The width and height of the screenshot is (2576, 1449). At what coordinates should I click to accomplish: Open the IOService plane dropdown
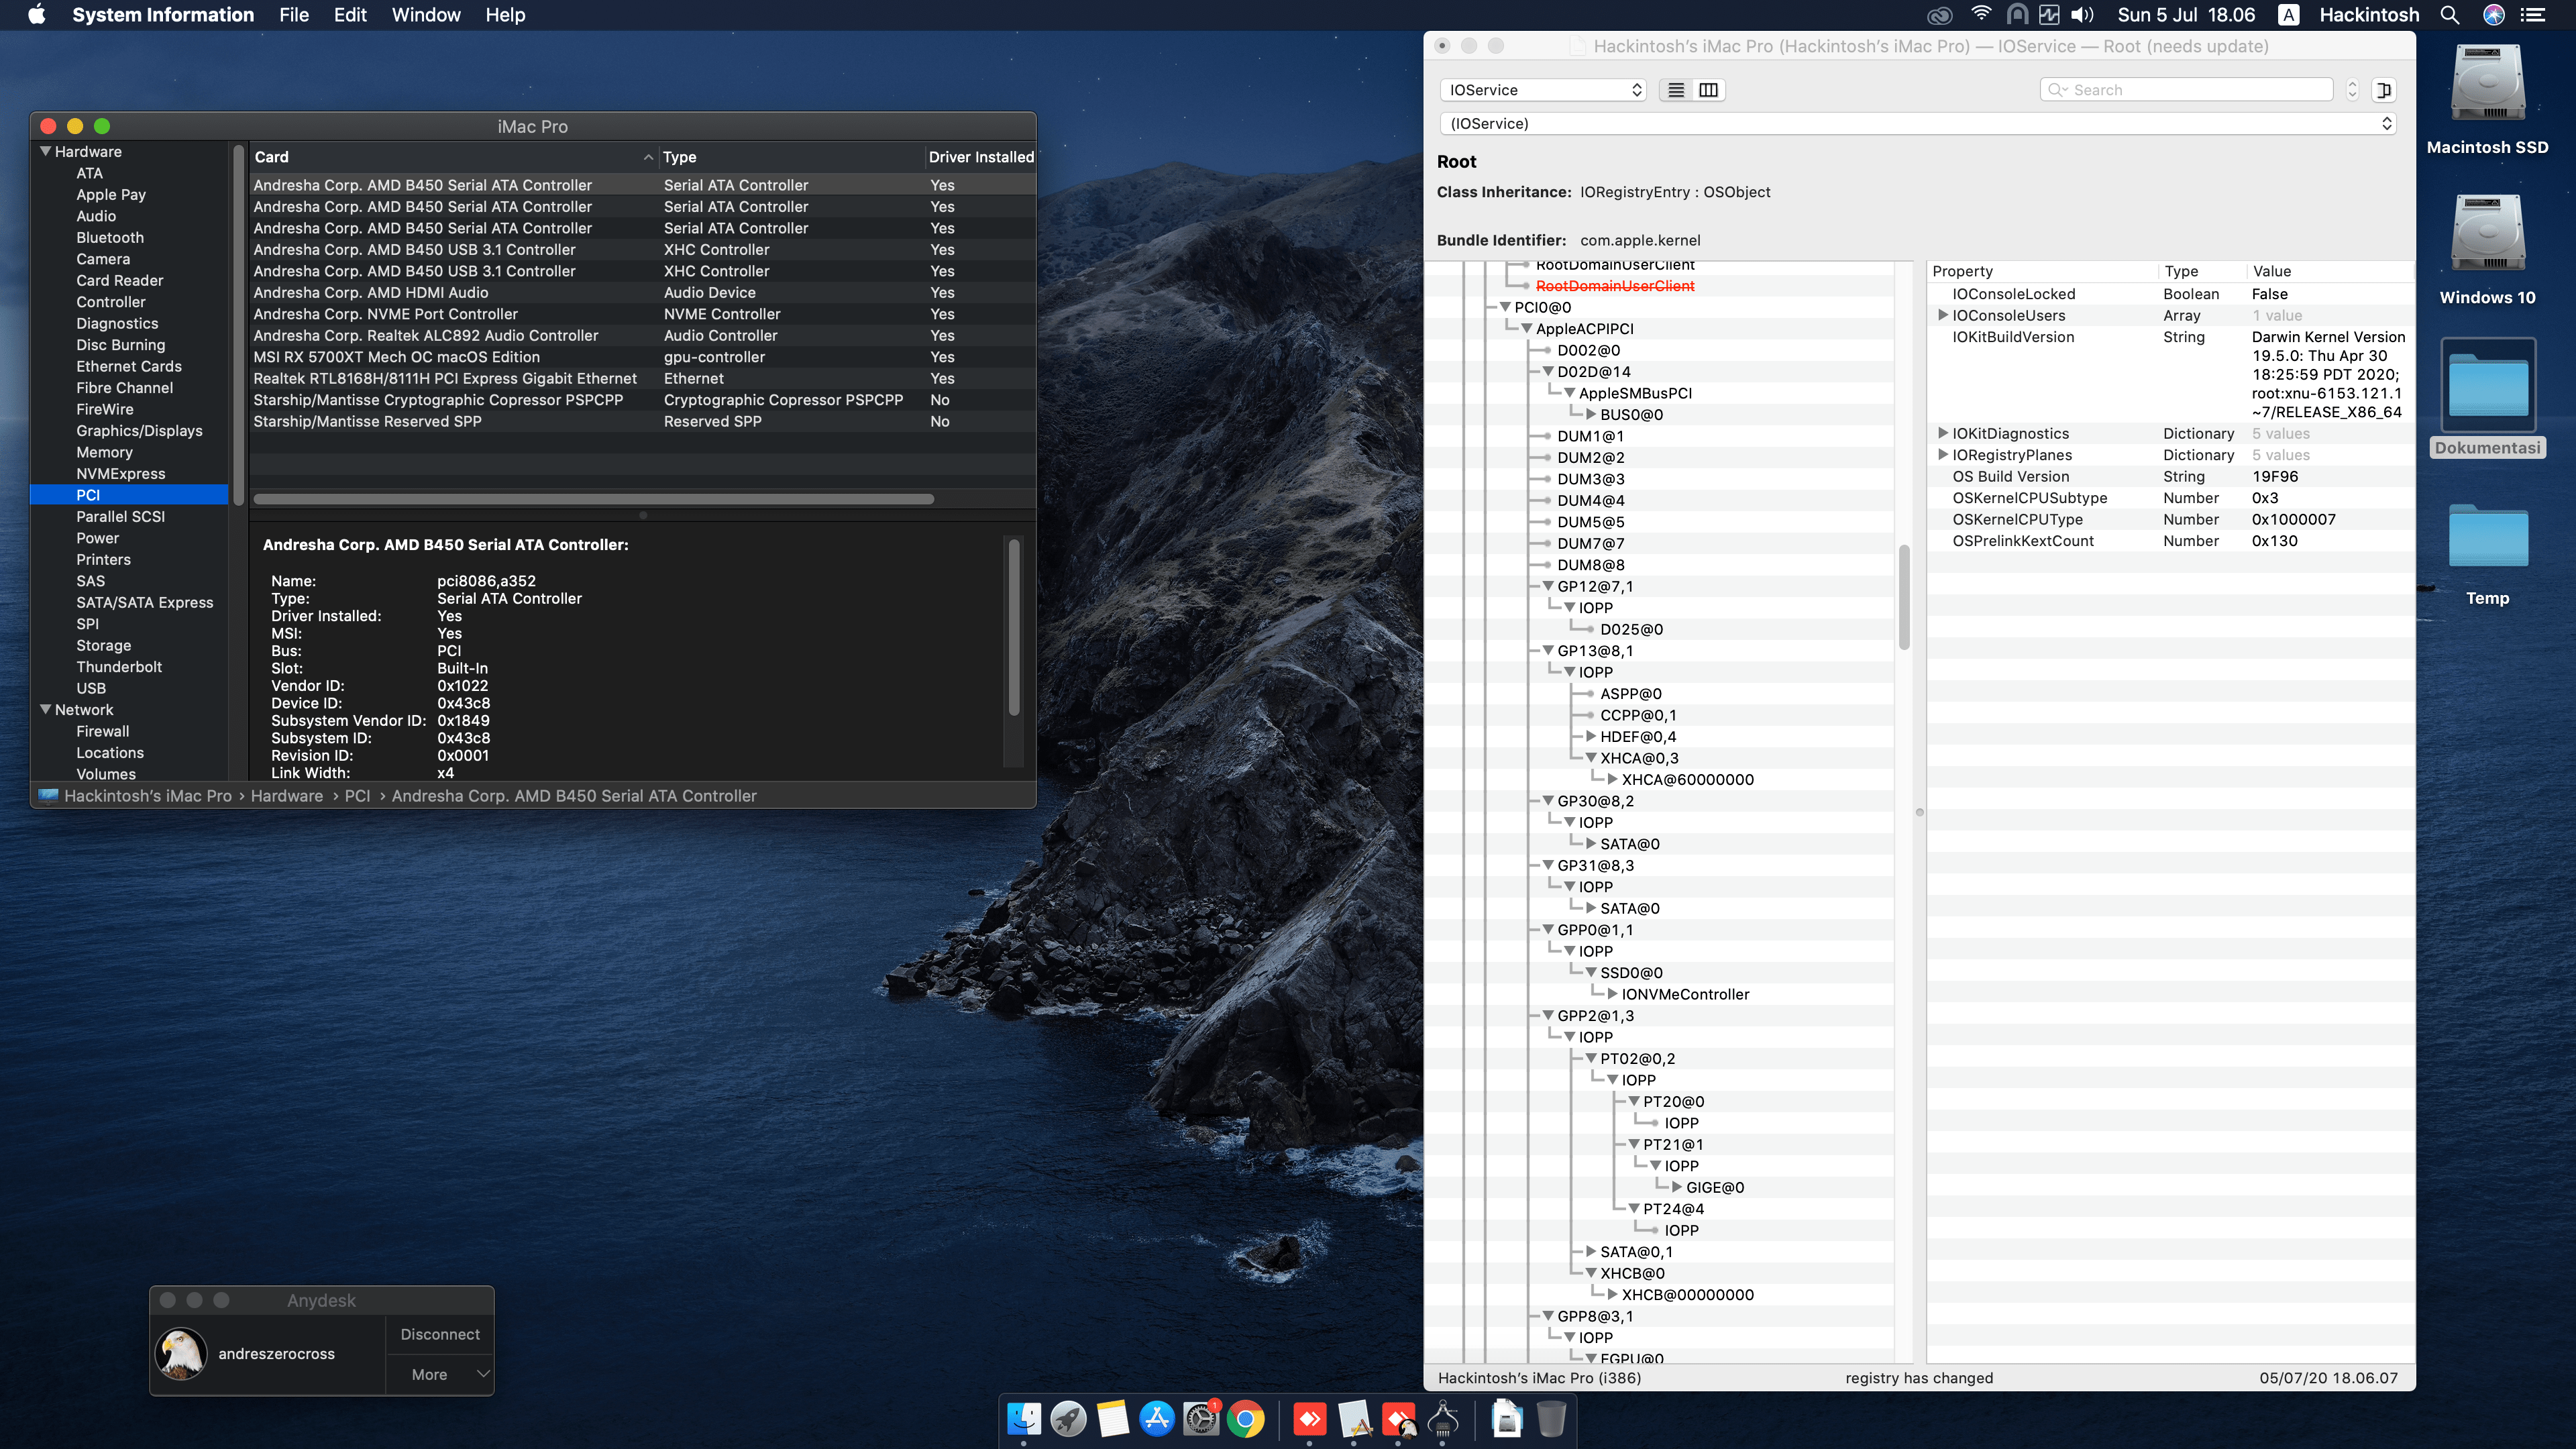coord(1544,90)
